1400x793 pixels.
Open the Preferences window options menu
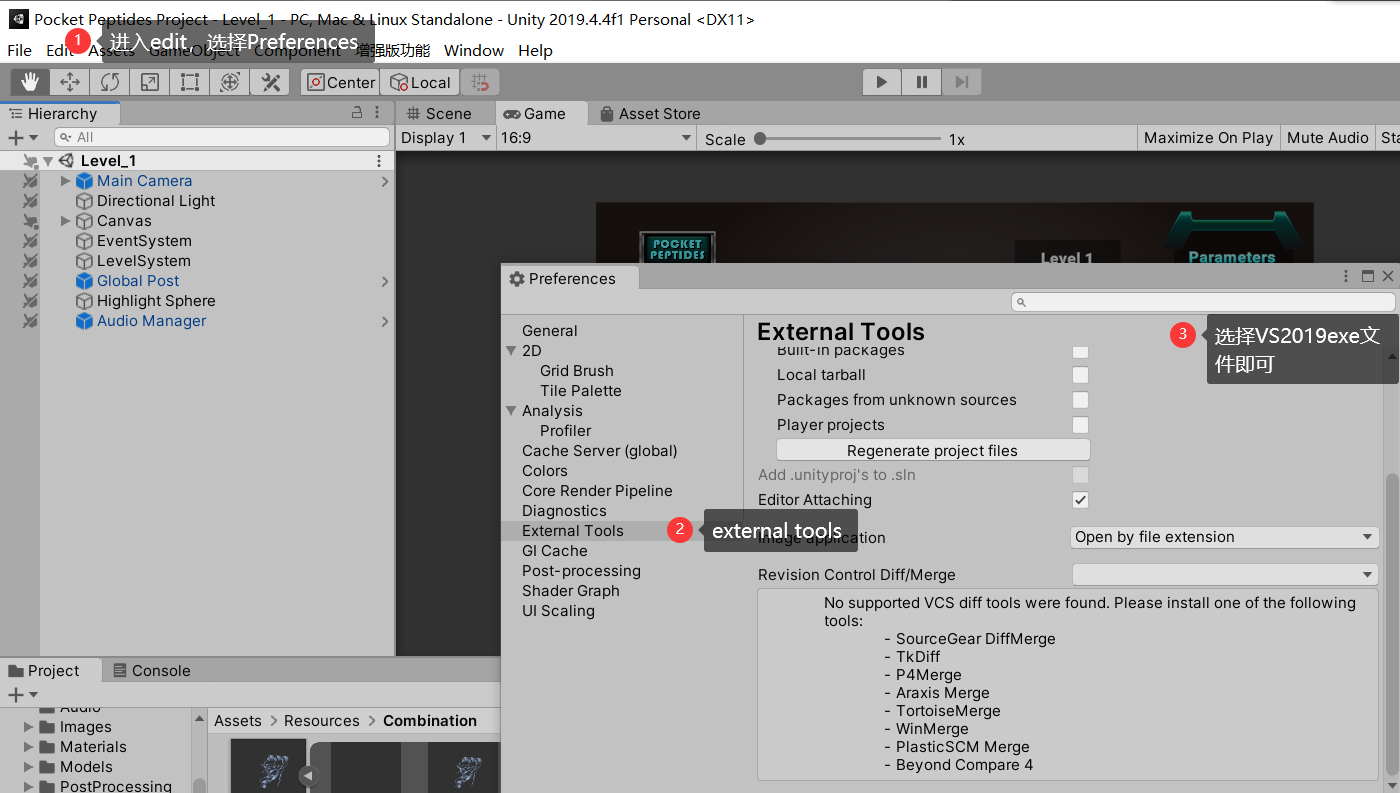point(1348,276)
